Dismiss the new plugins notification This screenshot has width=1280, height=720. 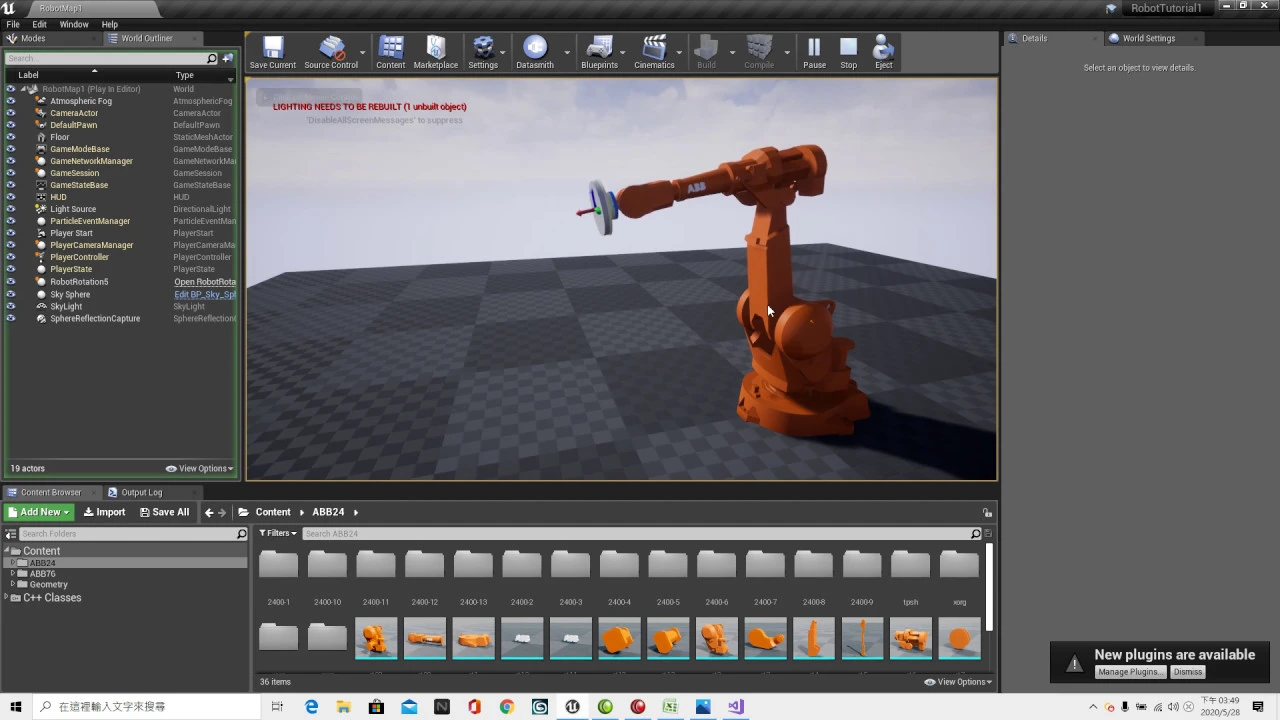click(1188, 672)
